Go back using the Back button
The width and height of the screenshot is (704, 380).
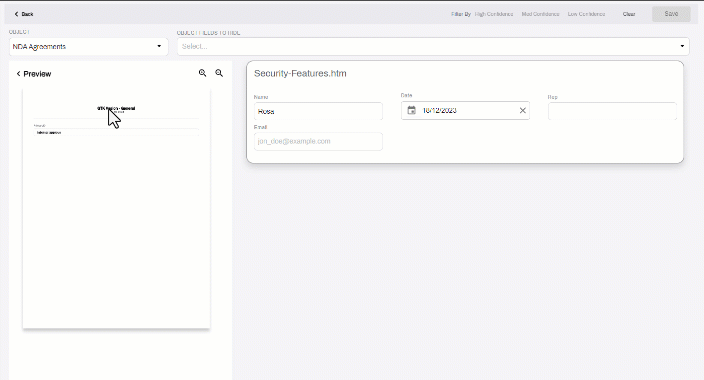click(x=24, y=14)
